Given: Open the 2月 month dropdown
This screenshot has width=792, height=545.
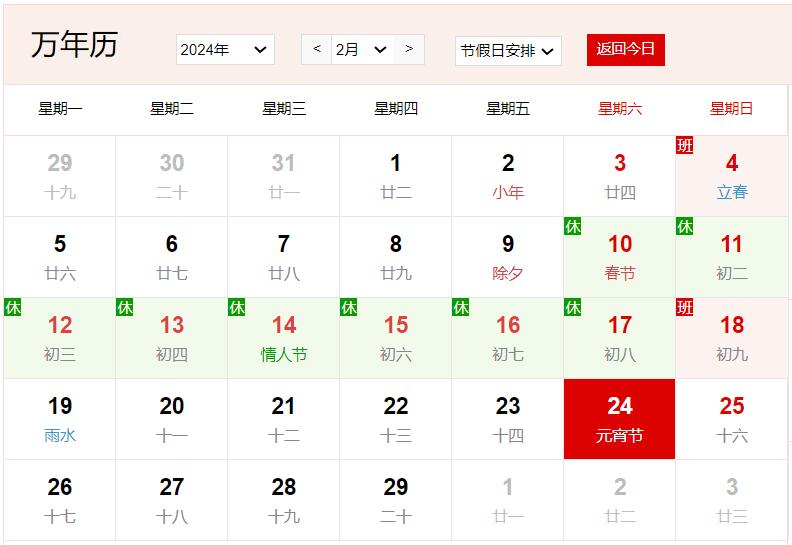Looking at the screenshot, I should pyautogui.click(x=361, y=50).
